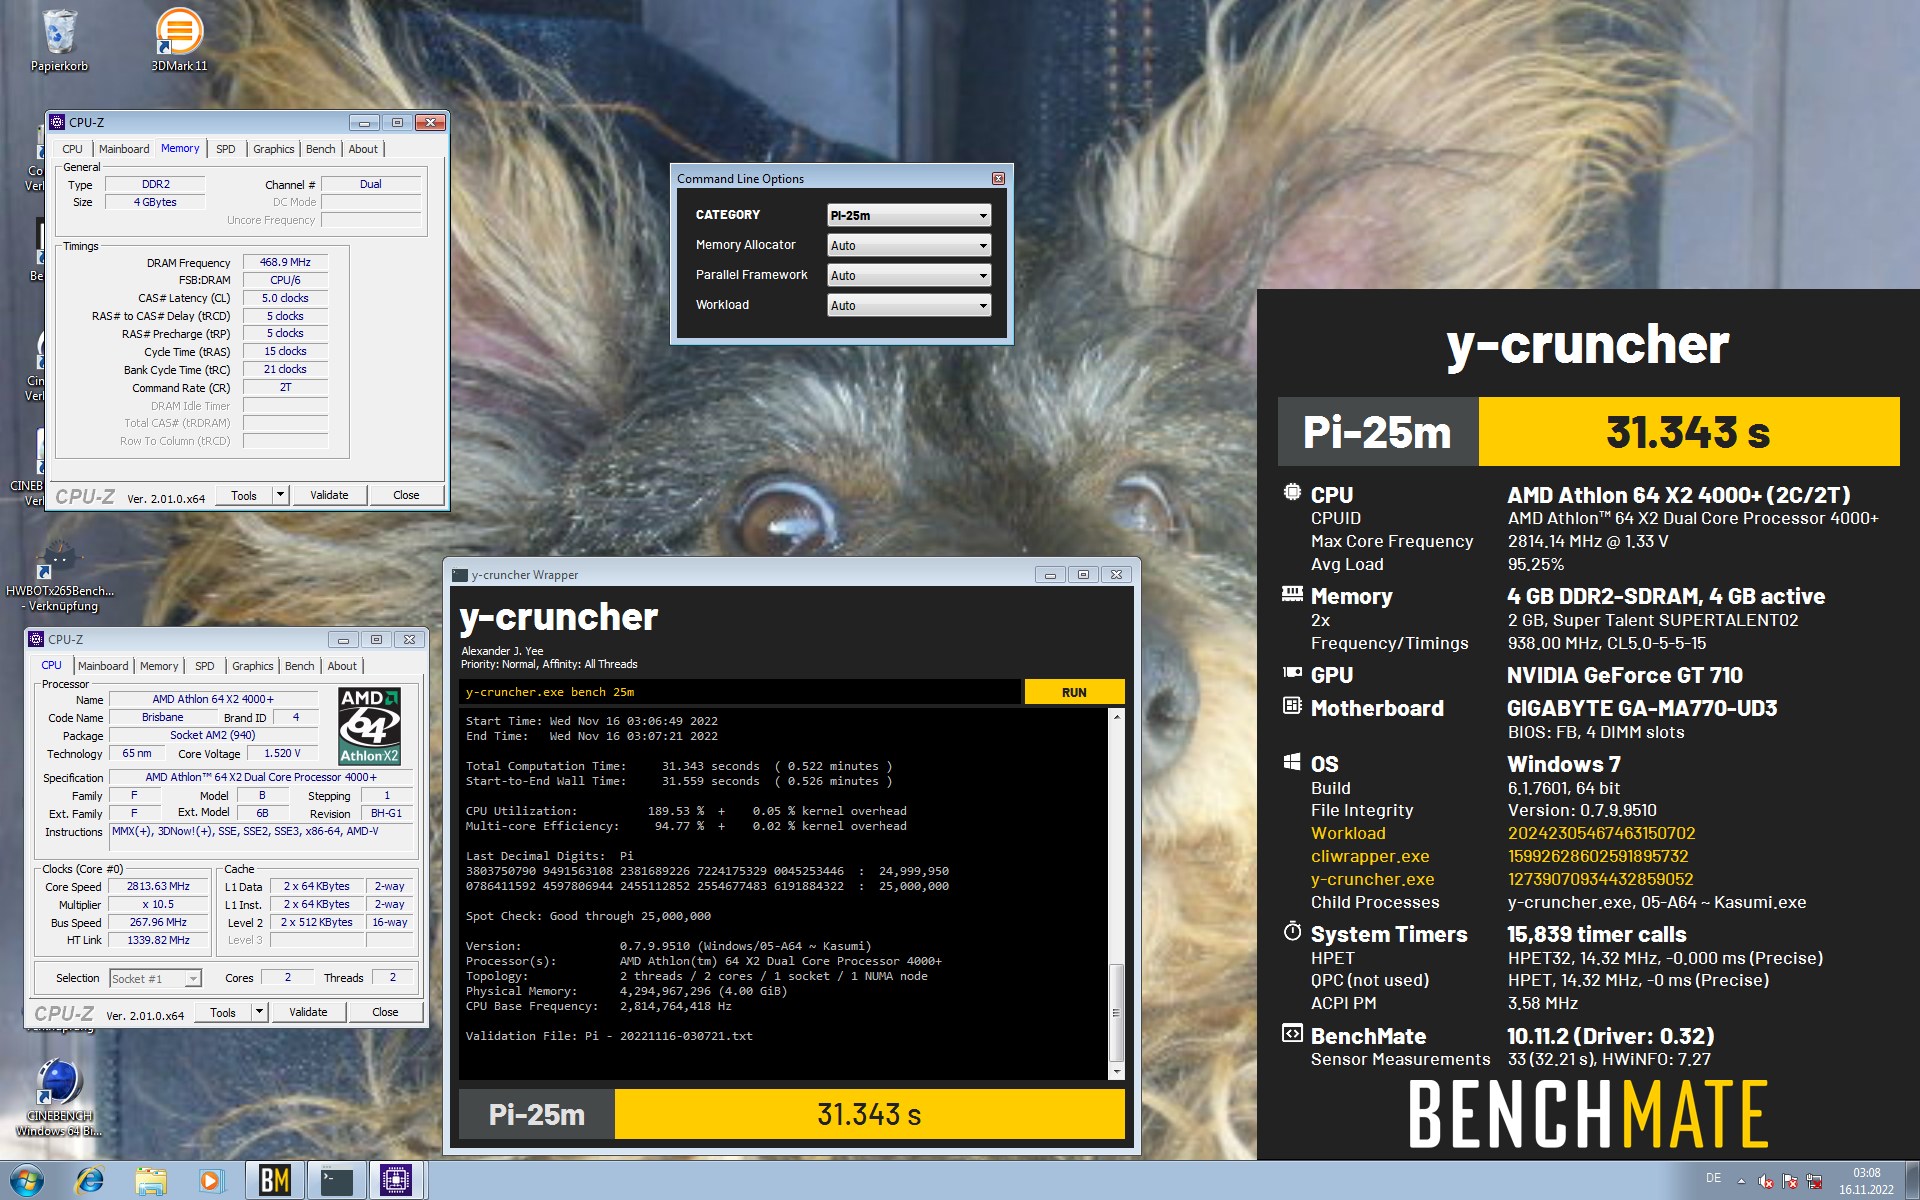The image size is (1920, 1200).
Task: Click y-cruncher output scrollbar down arrow
Action: tap(1117, 1072)
